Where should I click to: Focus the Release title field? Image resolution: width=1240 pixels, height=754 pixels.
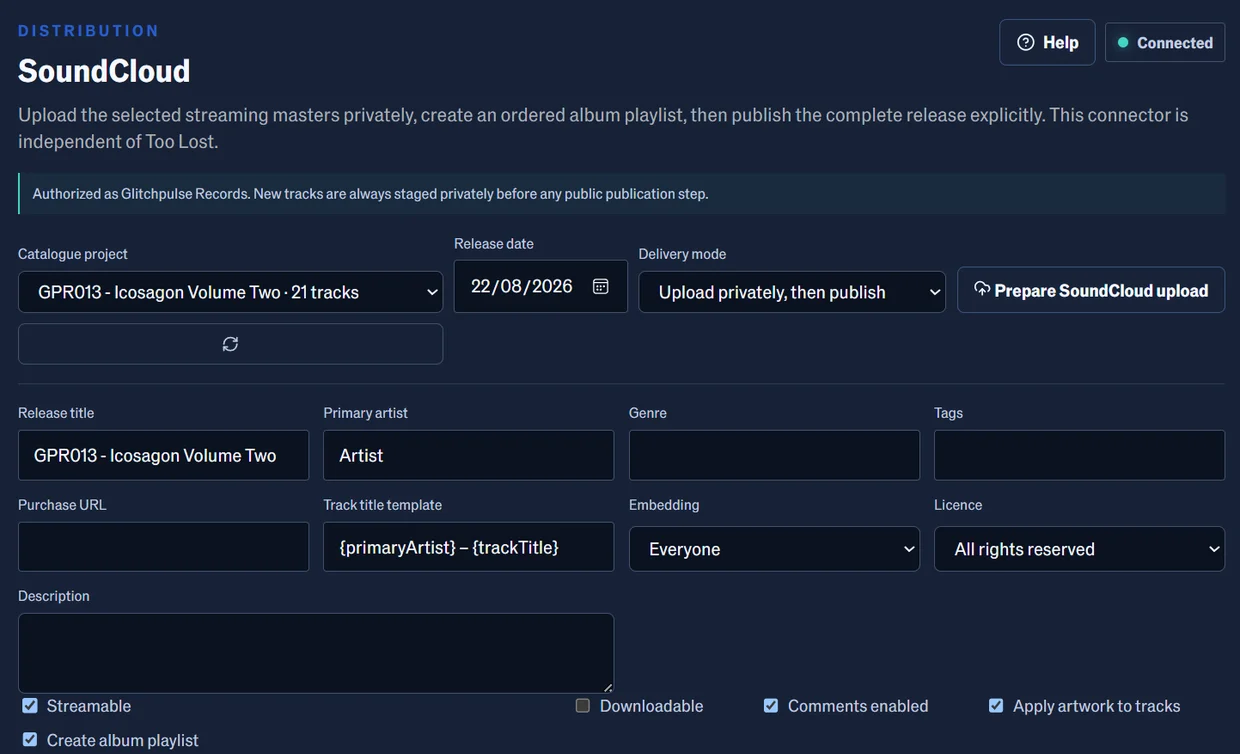click(x=163, y=455)
